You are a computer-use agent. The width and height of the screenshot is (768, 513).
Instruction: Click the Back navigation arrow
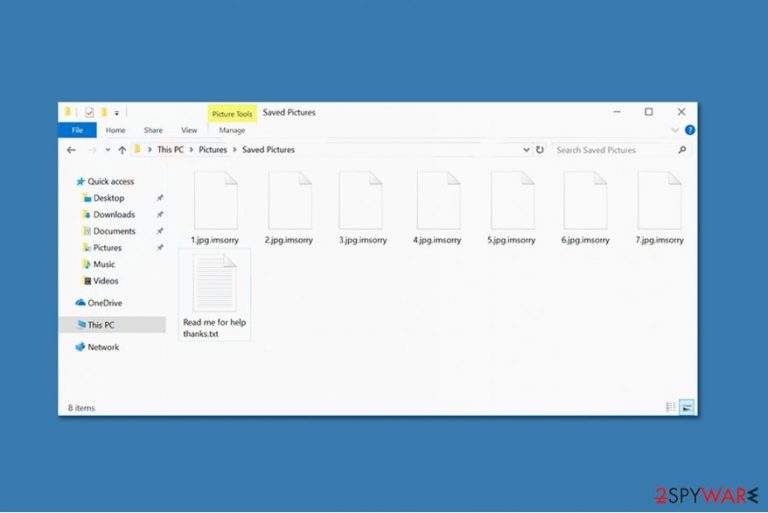tap(72, 150)
